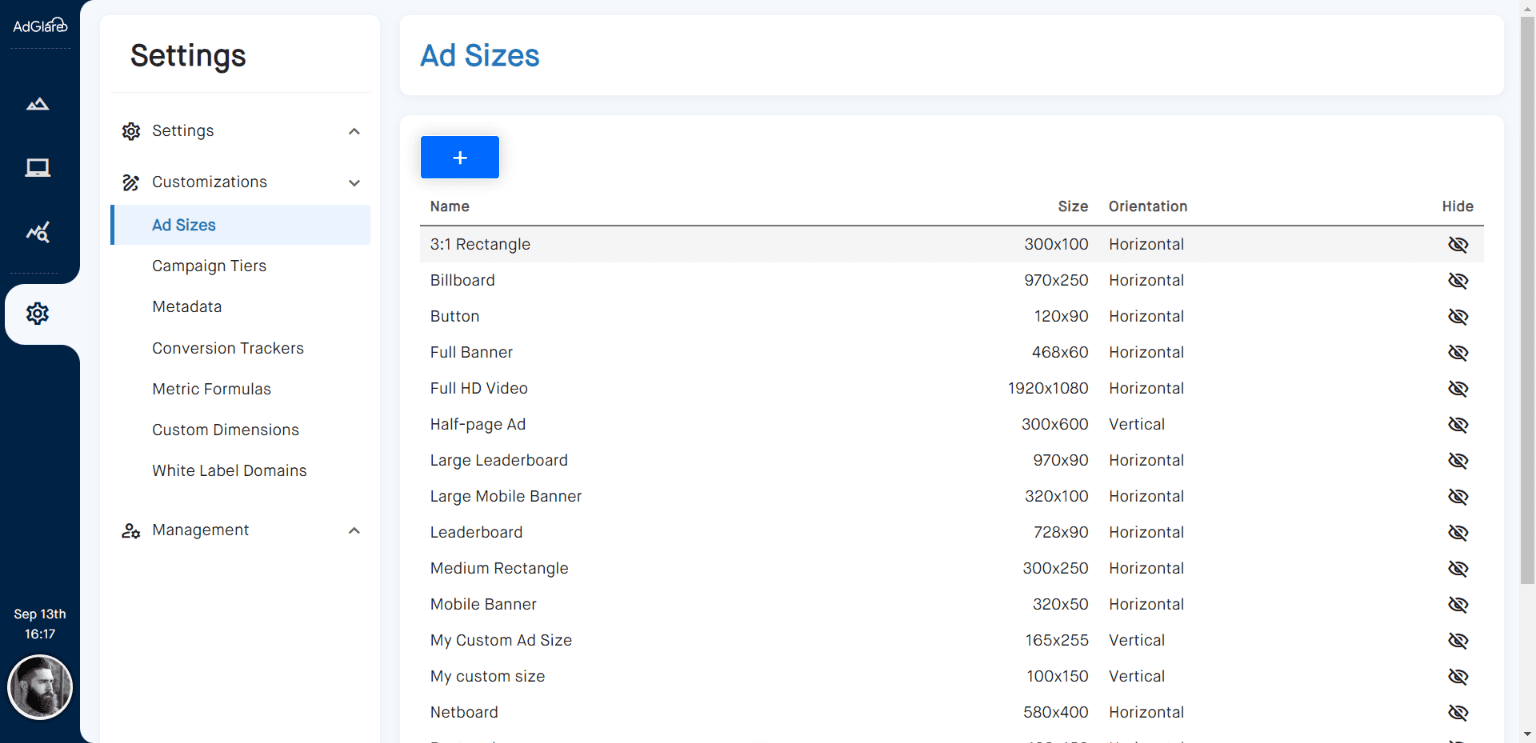This screenshot has width=1536, height=743.
Task: Hide the Large Mobile Banner ad size
Action: coord(1458,496)
